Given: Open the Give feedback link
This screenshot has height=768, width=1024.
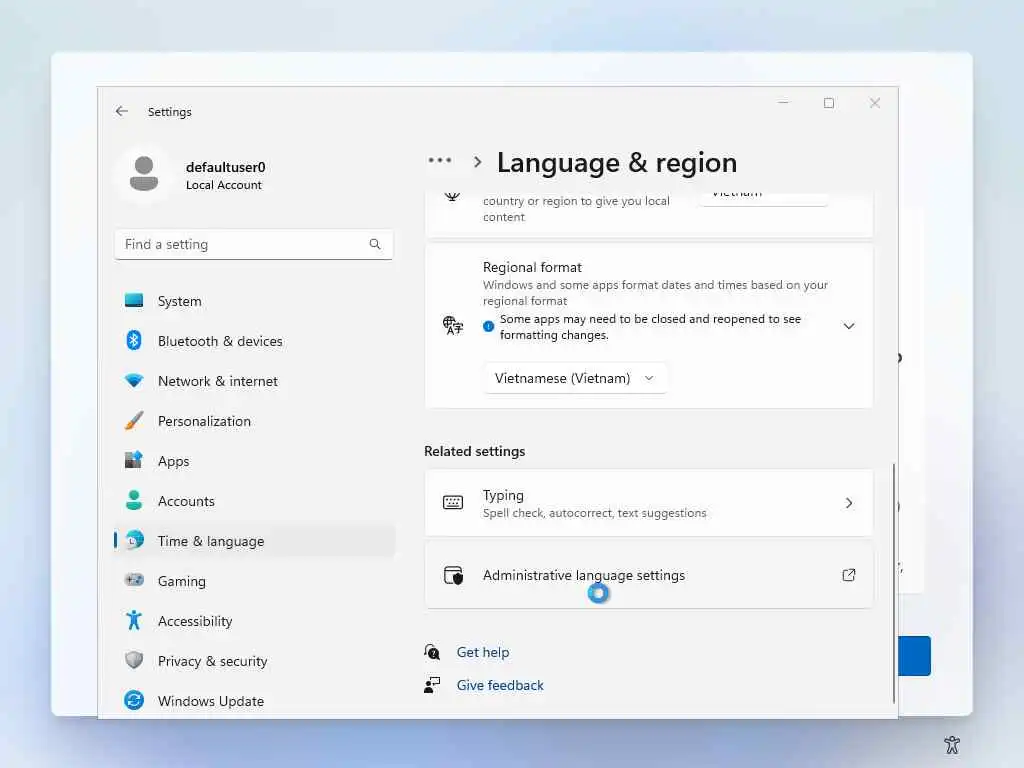Looking at the screenshot, I should 500,685.
